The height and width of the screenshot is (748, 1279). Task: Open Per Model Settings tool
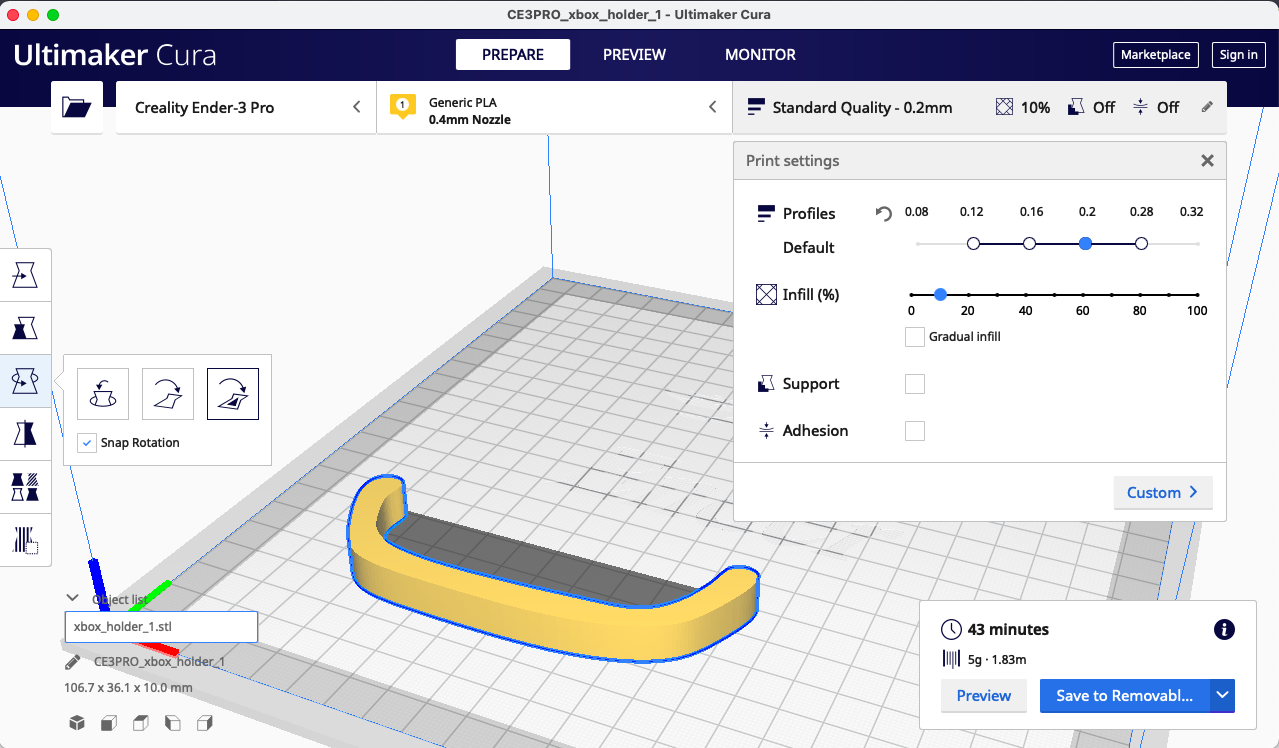(x=25, y=486)
